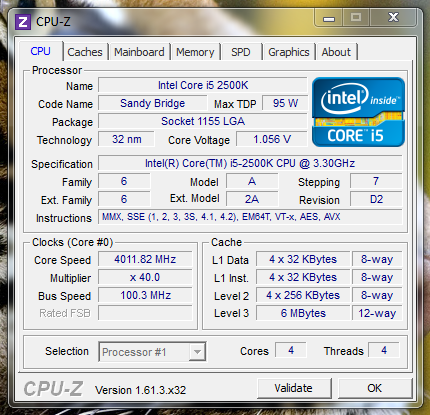This screenshot has height=415, width=430.
Task: Select the Memory tab
Action: 195,52
